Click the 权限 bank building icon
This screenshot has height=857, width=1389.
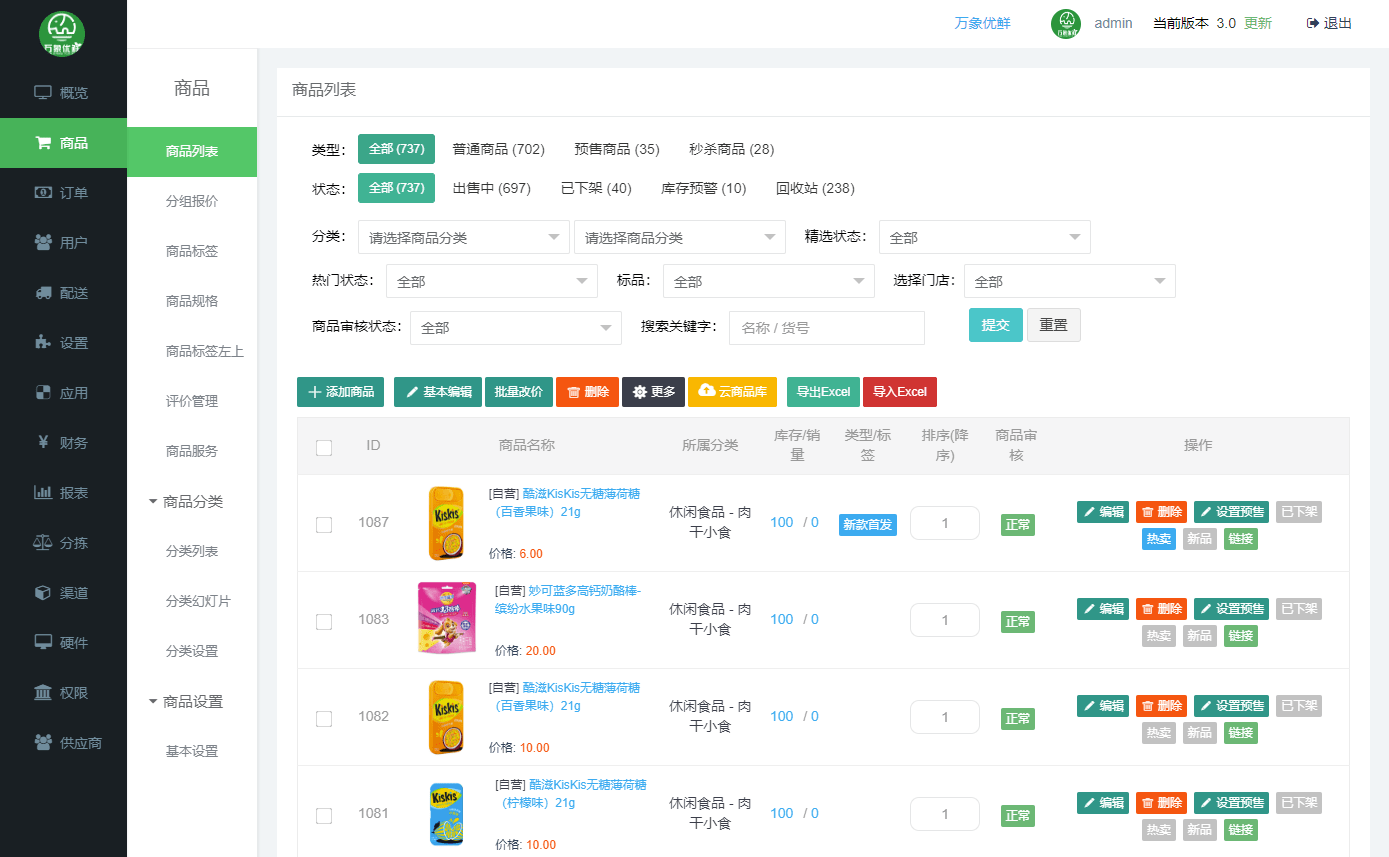(43, 693)
